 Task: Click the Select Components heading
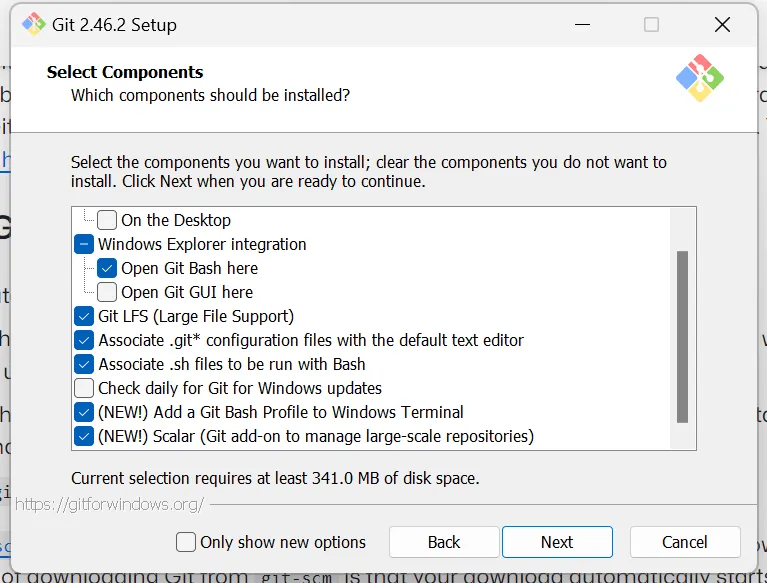[x=125, y=72]
